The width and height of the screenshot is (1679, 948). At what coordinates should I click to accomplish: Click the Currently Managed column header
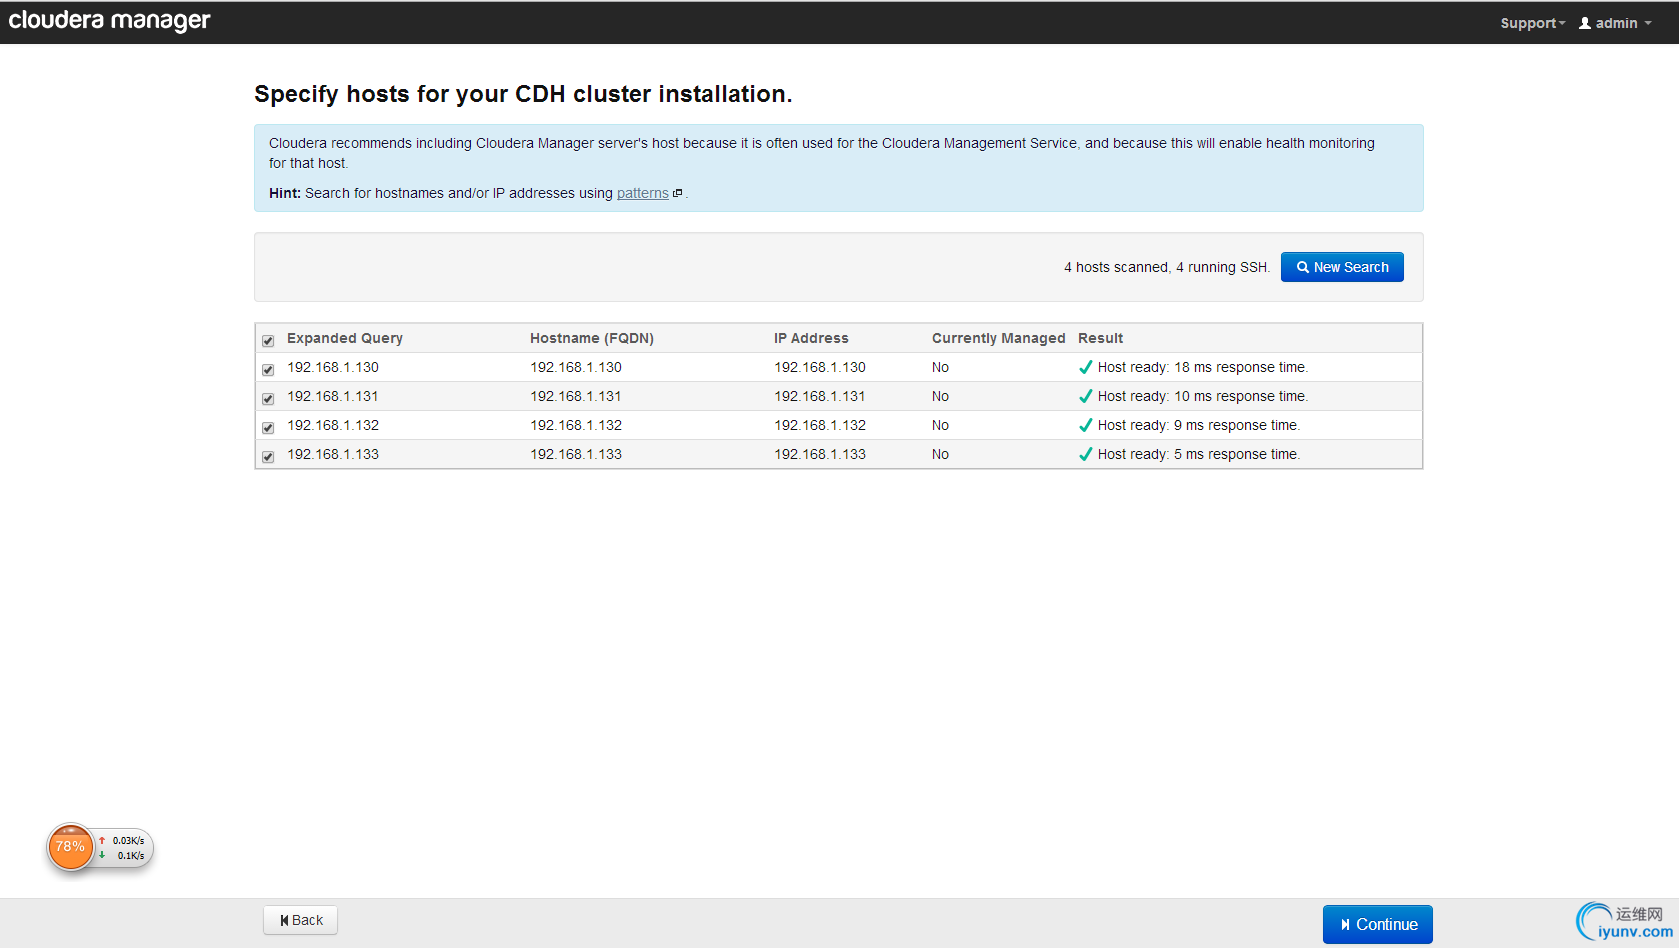[998, 338]
